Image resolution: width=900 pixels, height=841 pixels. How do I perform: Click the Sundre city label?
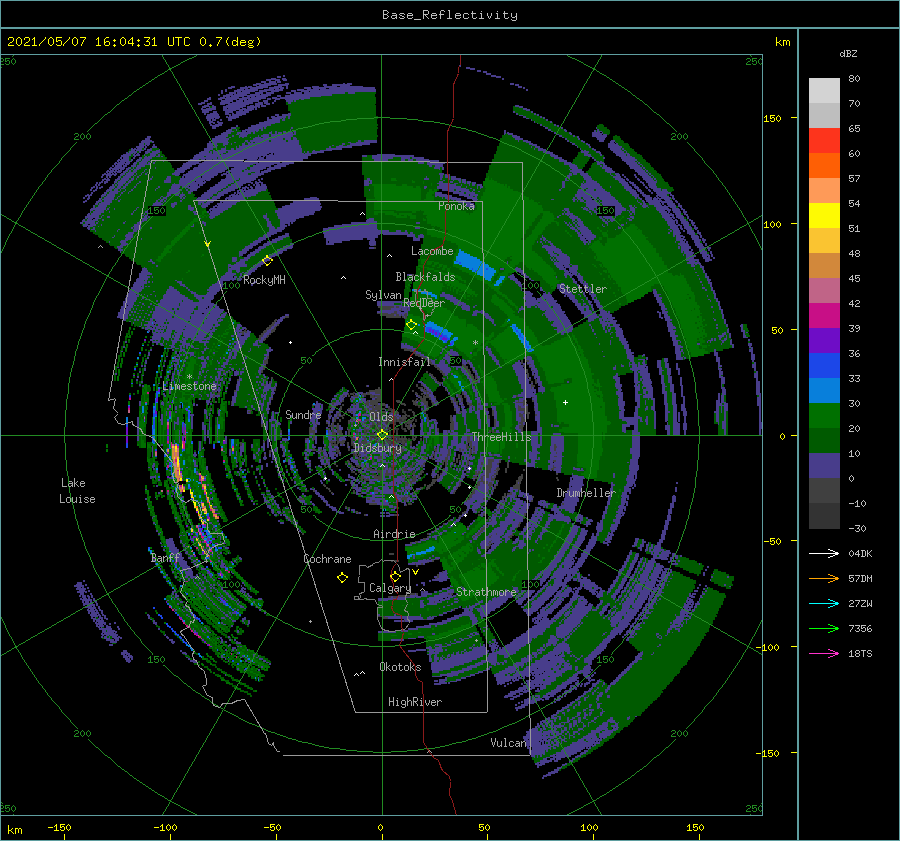point(303,414)
